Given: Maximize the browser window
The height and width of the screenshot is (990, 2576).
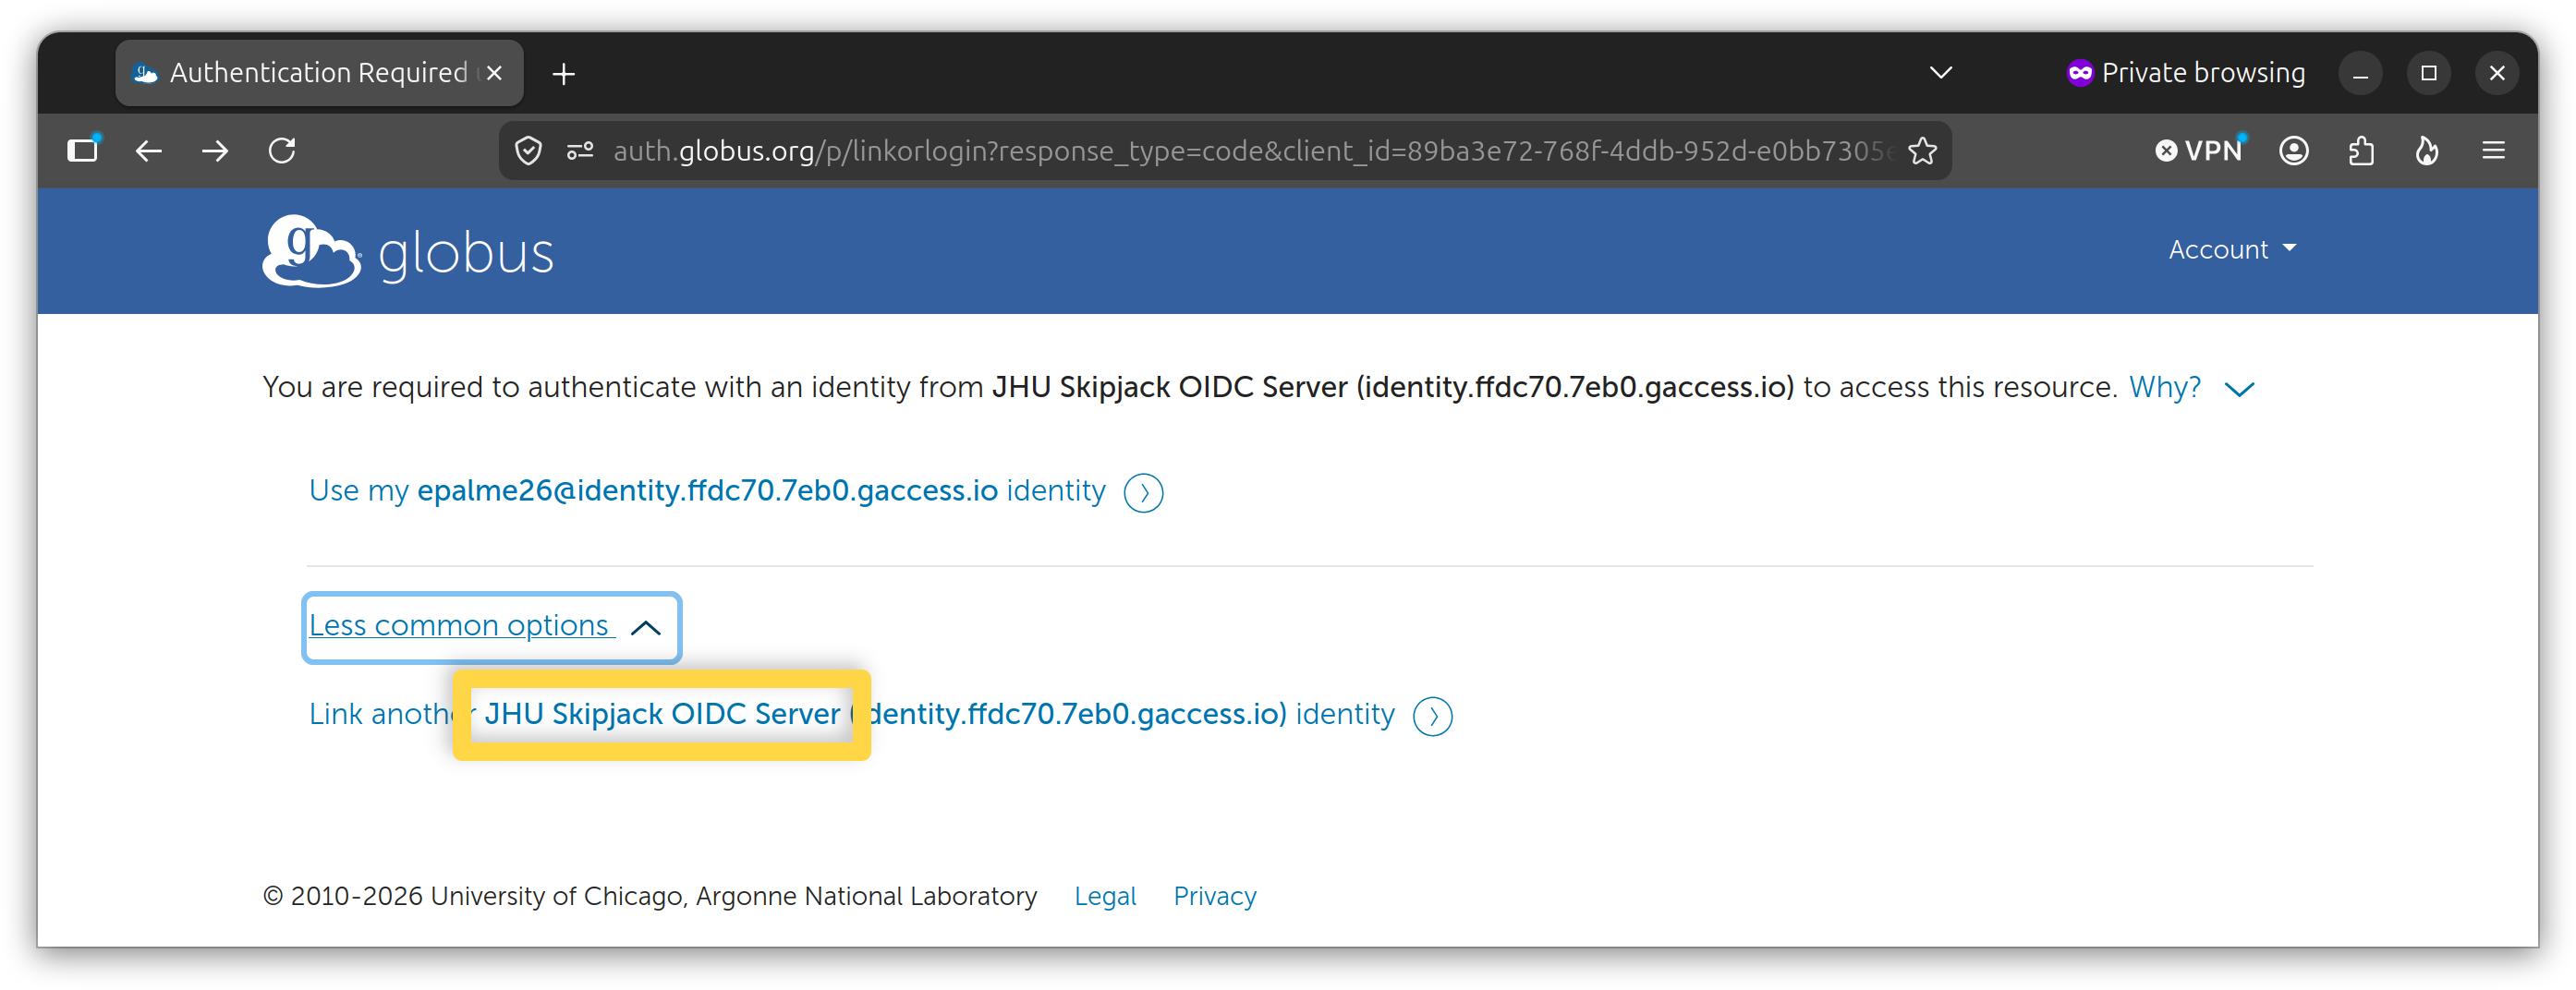Looking at the screenshot, I should [x=2429, y=73].
